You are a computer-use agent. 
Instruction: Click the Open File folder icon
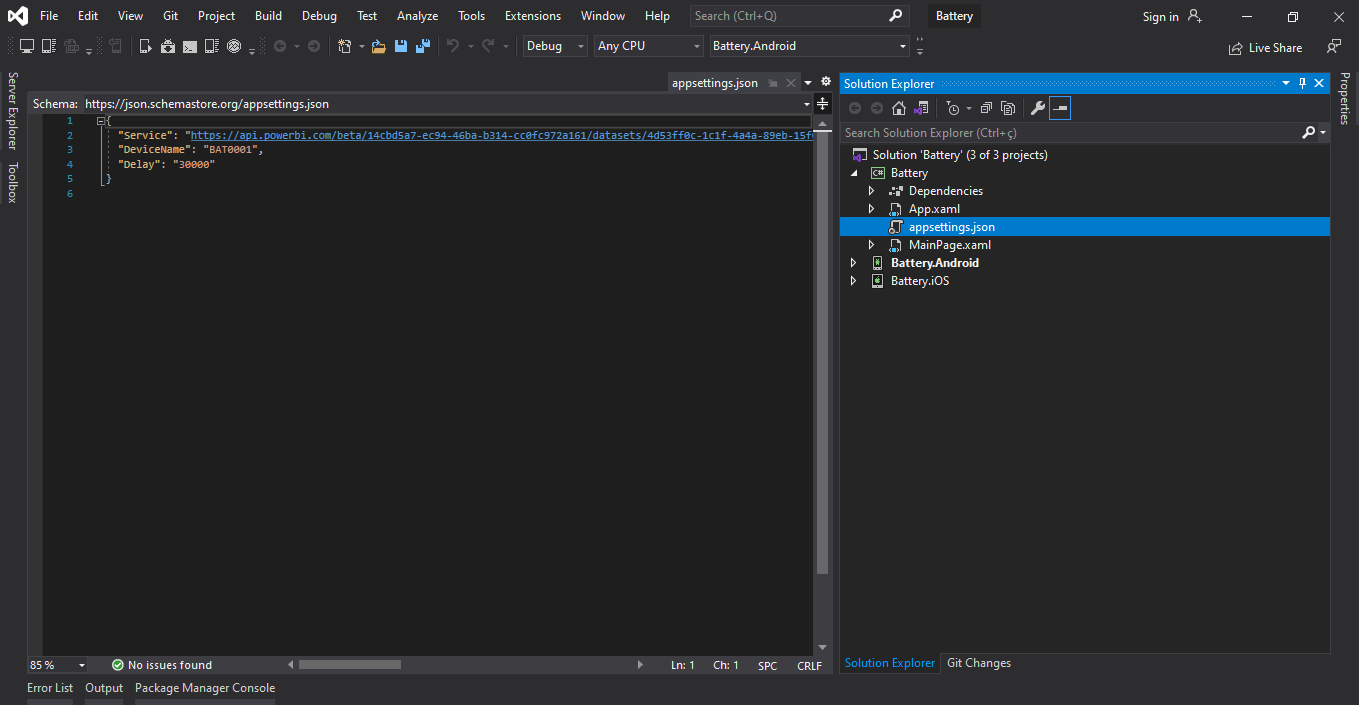(x=378, y=45)
